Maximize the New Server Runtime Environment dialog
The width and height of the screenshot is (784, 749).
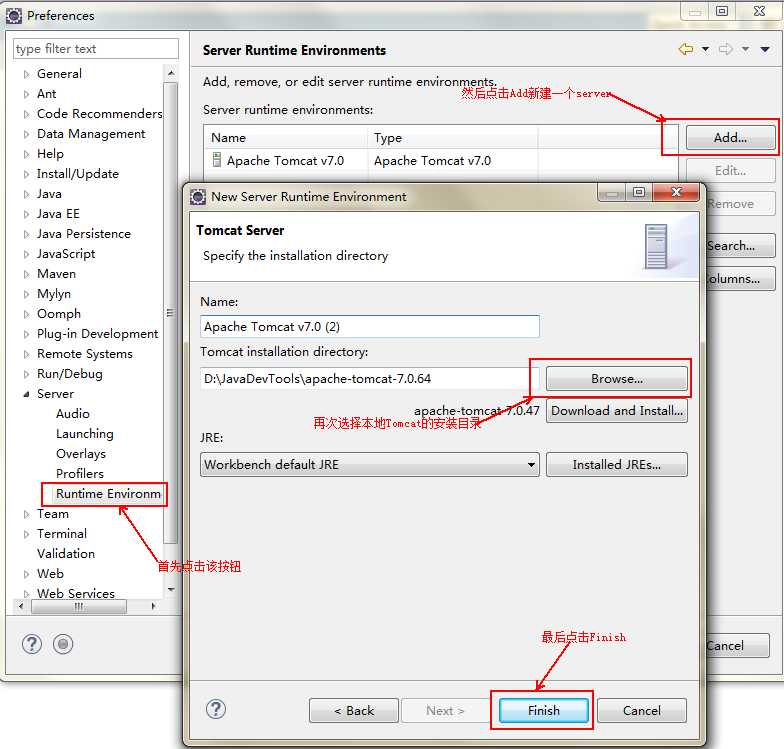click(x=638, y=192)
